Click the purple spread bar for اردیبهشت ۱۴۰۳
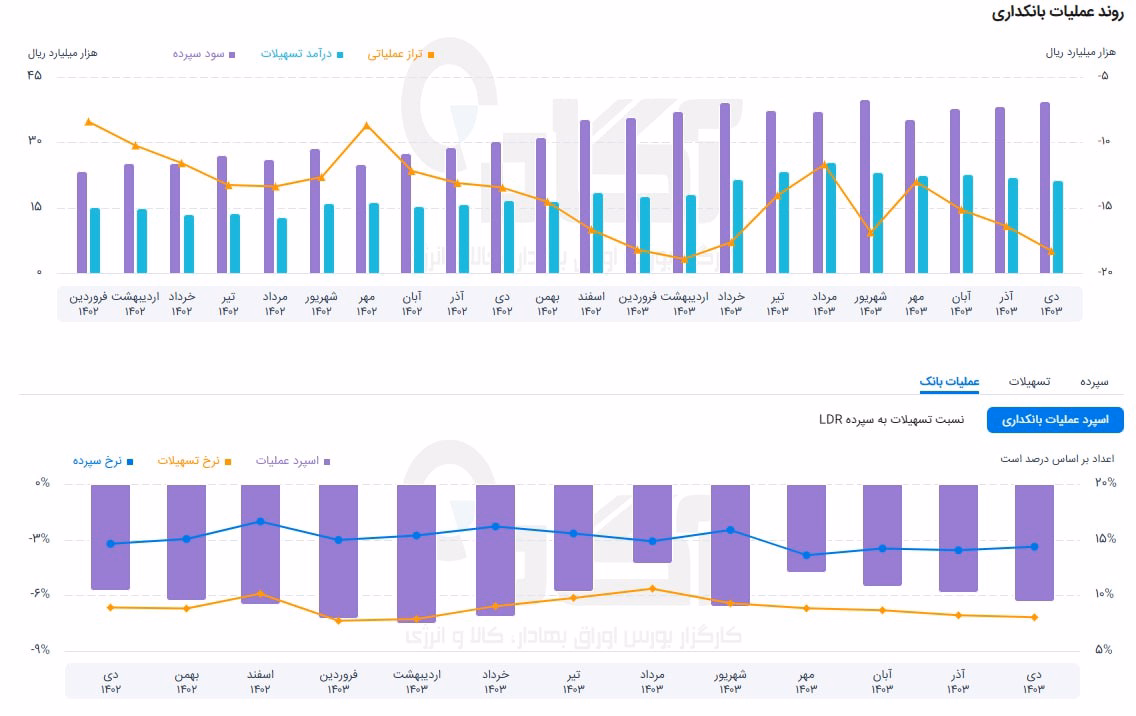 point(417,554)
